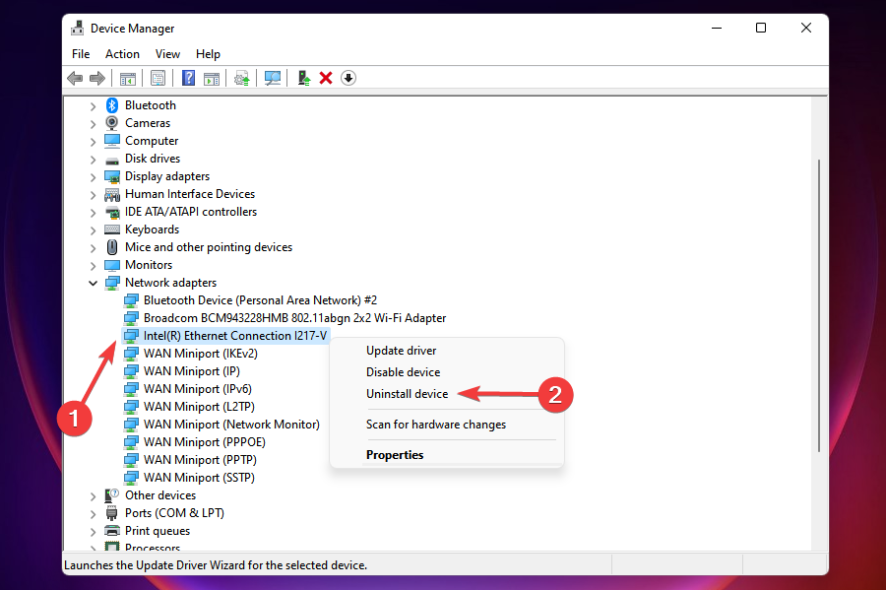Choose Uninstall device from the context menu
Viewport: 886px width, 590px height.
(x=407, y=393)
